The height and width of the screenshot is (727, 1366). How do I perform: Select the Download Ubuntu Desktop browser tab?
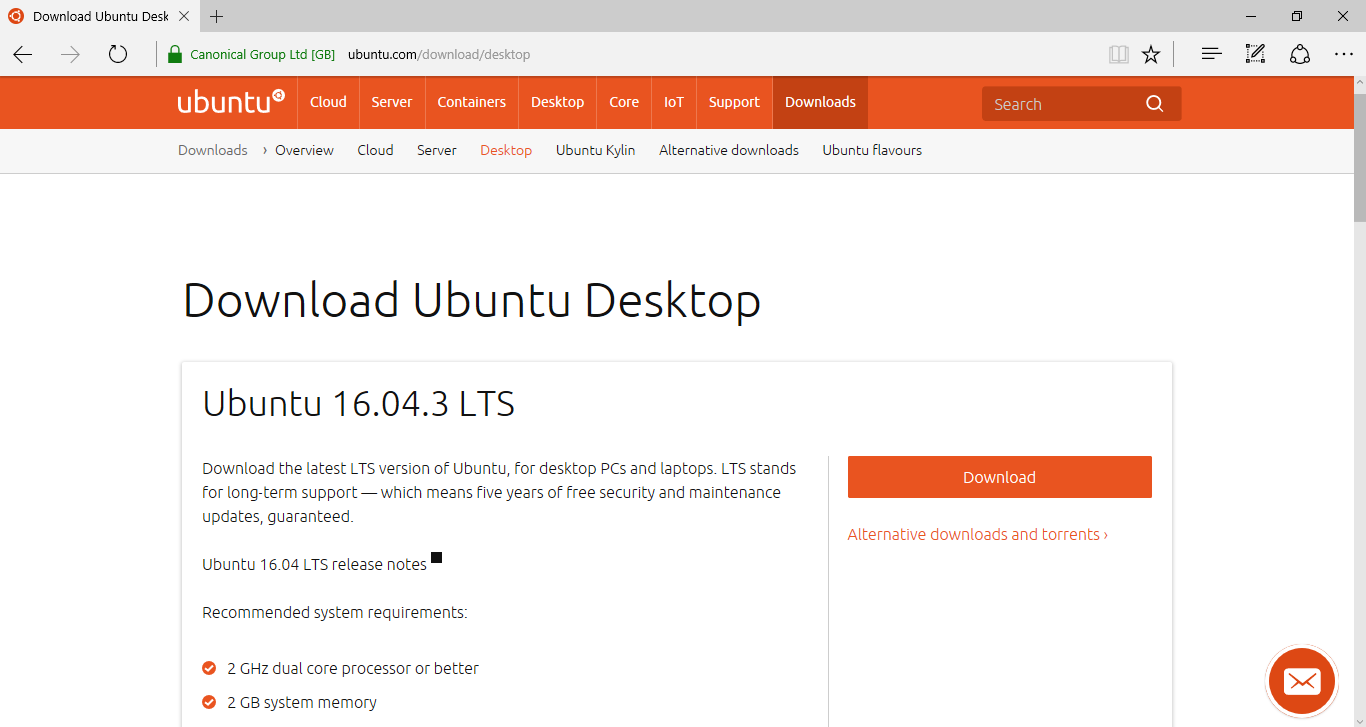click(100, 16)
